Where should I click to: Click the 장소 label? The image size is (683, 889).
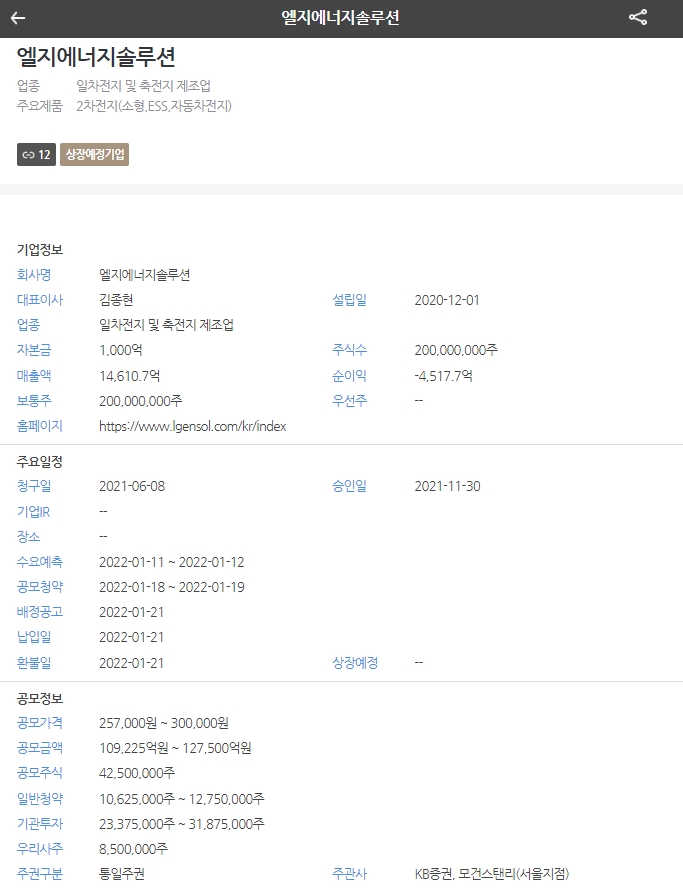coord(28,536)
